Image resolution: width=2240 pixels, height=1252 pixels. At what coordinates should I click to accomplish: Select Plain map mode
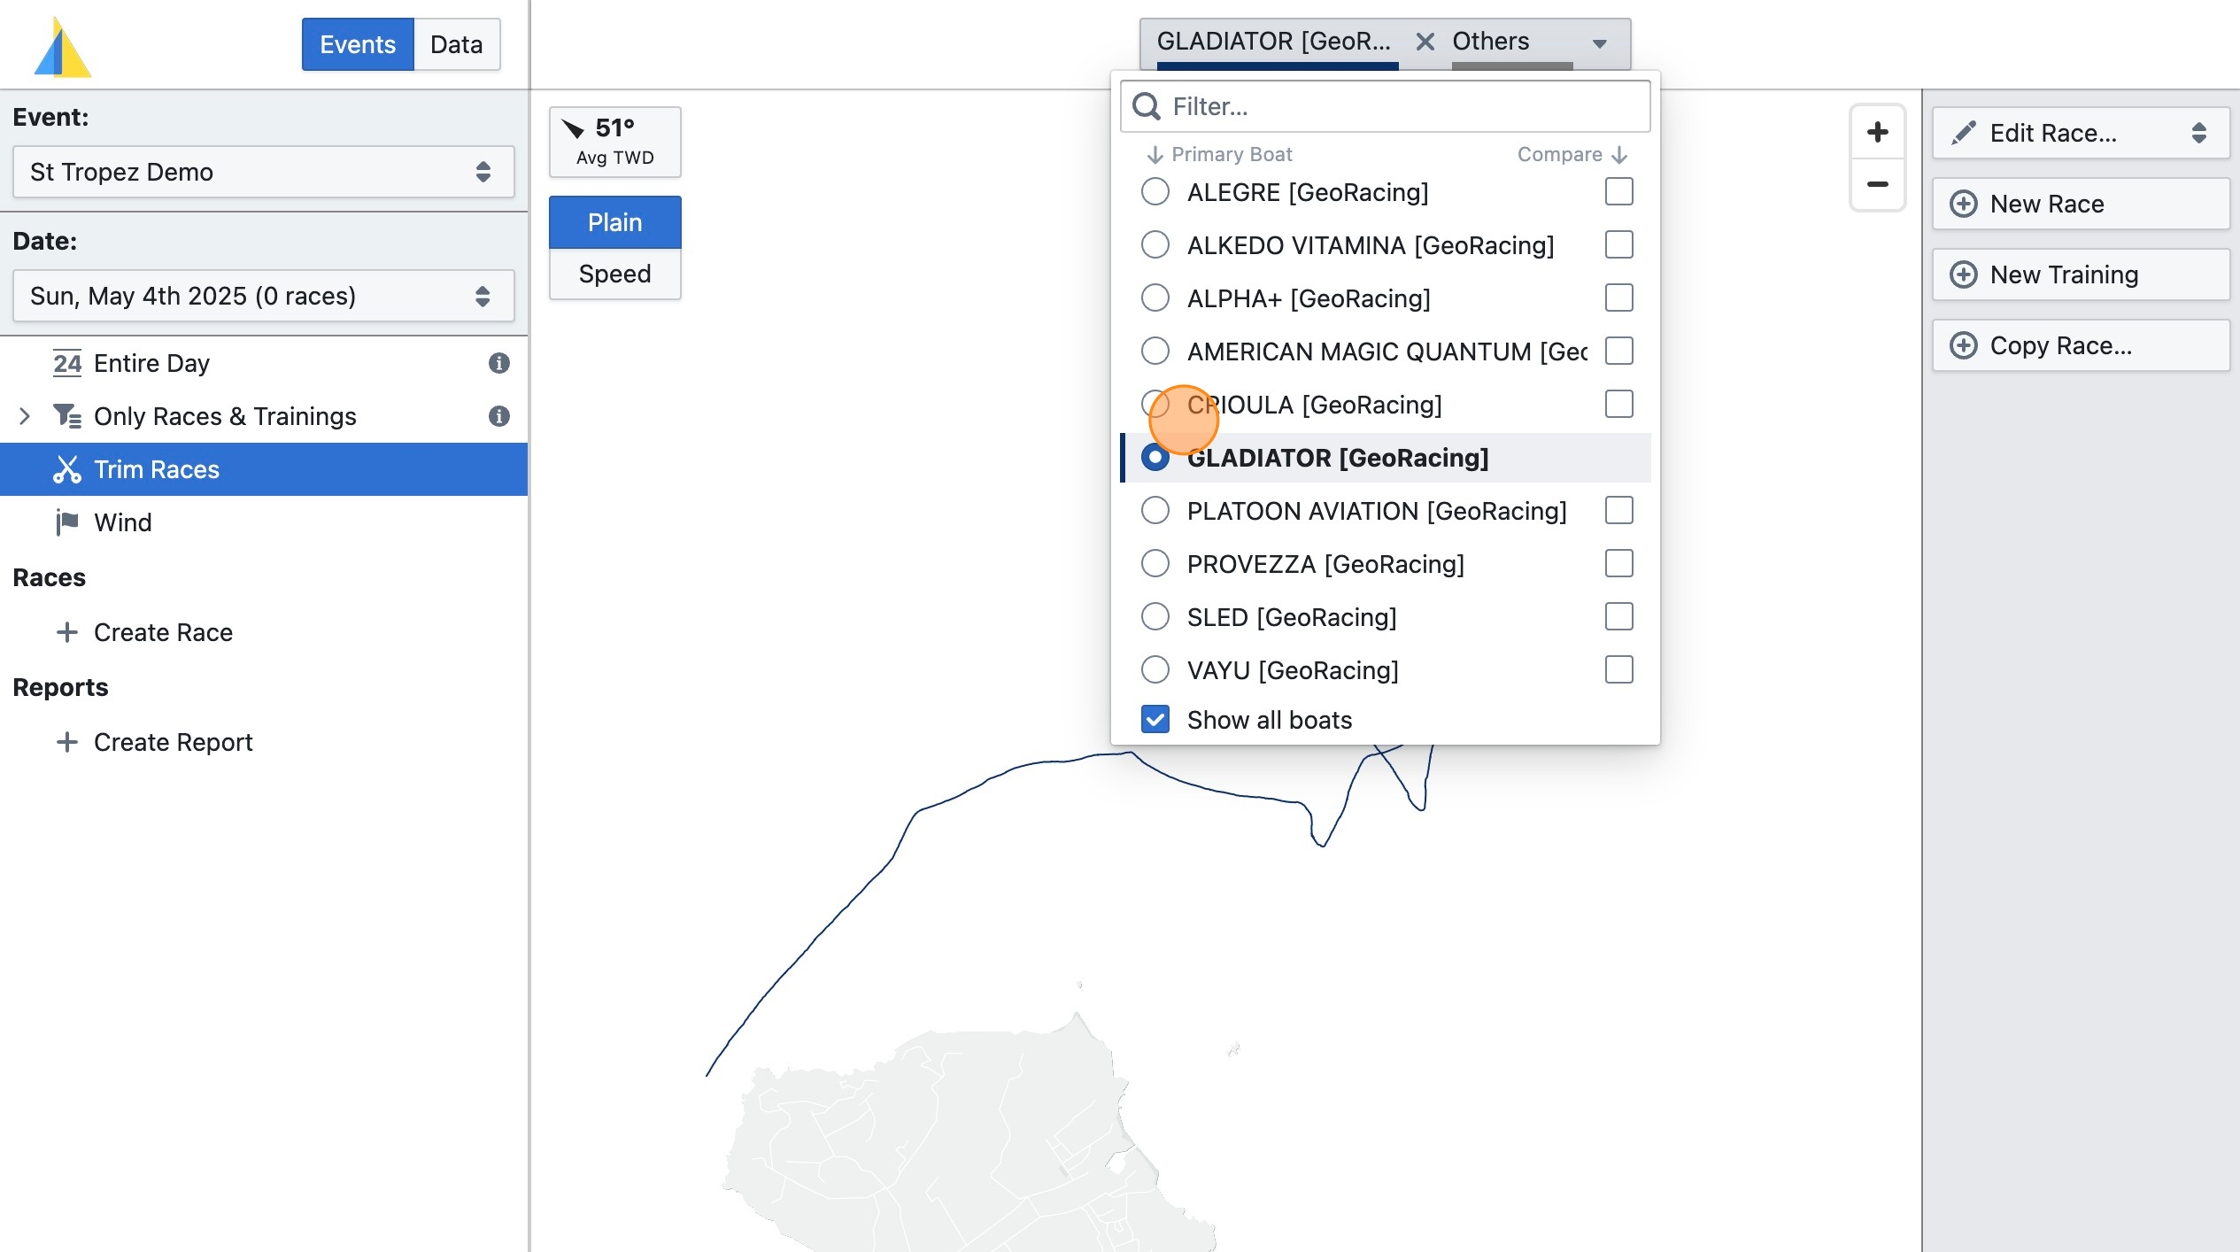pos(614,222)
